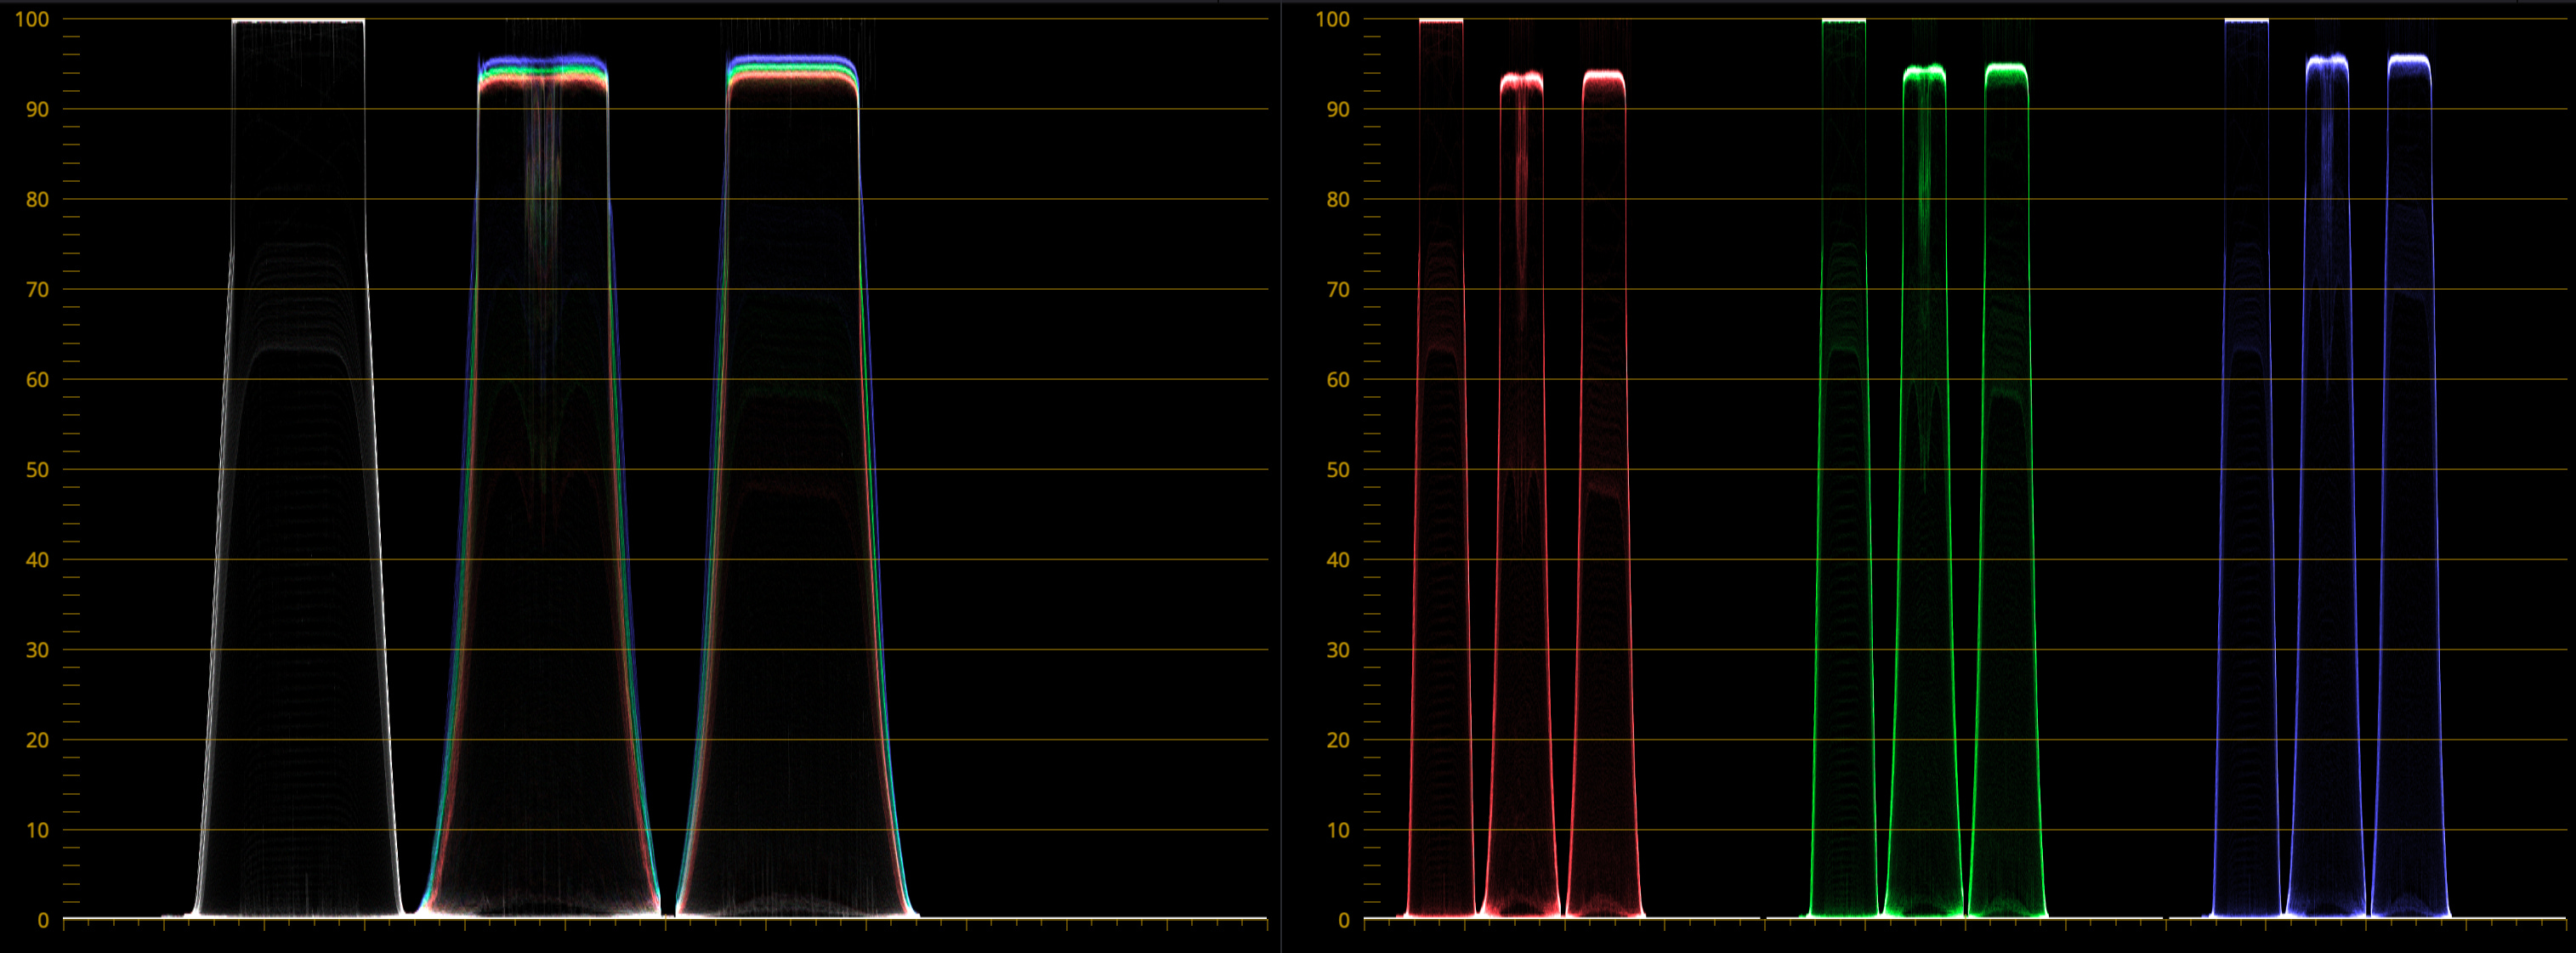Click the first blue trace in the parade
Image resolution: width=2576 pixels, height=953 pixels.
(x=2247, y=500)
